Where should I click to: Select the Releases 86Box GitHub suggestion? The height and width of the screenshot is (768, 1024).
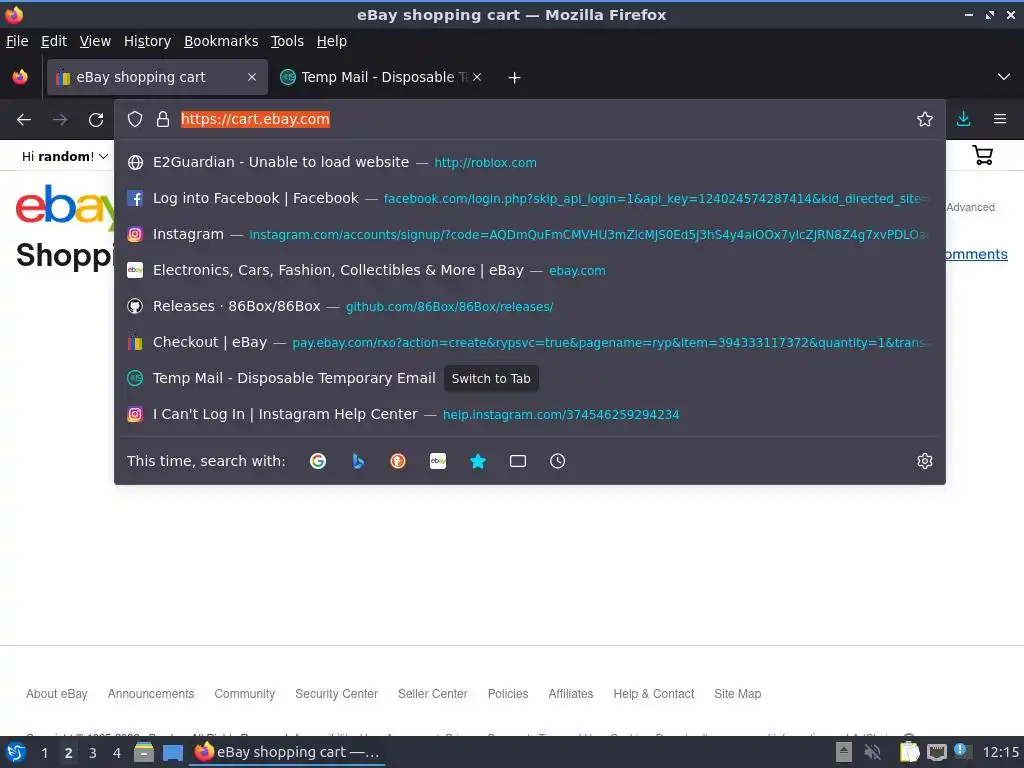click(530, 306)
